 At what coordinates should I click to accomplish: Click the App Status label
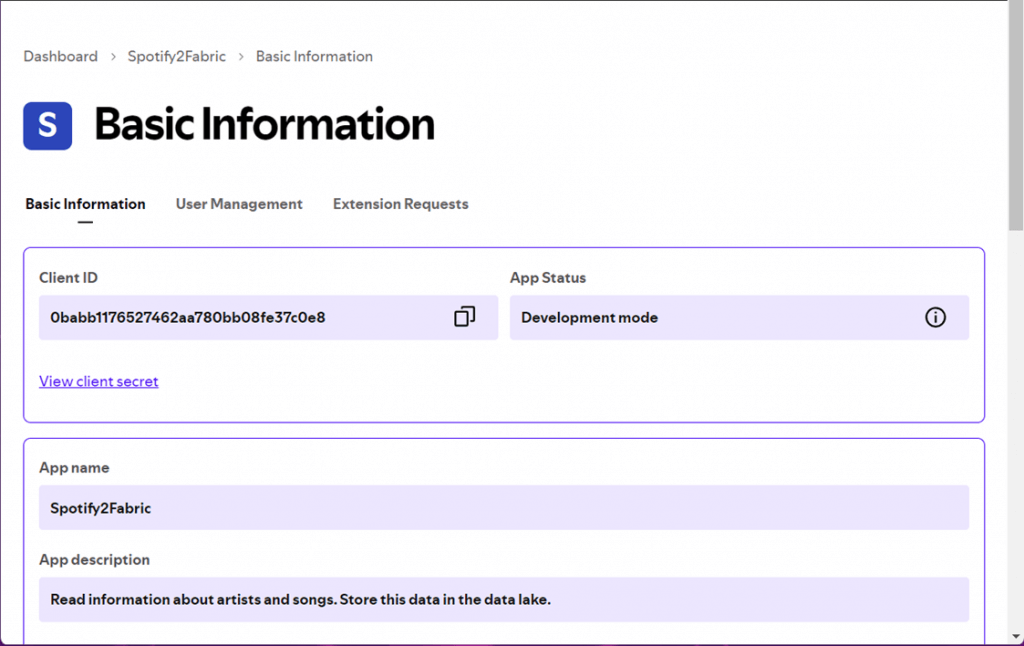(548, 278)
